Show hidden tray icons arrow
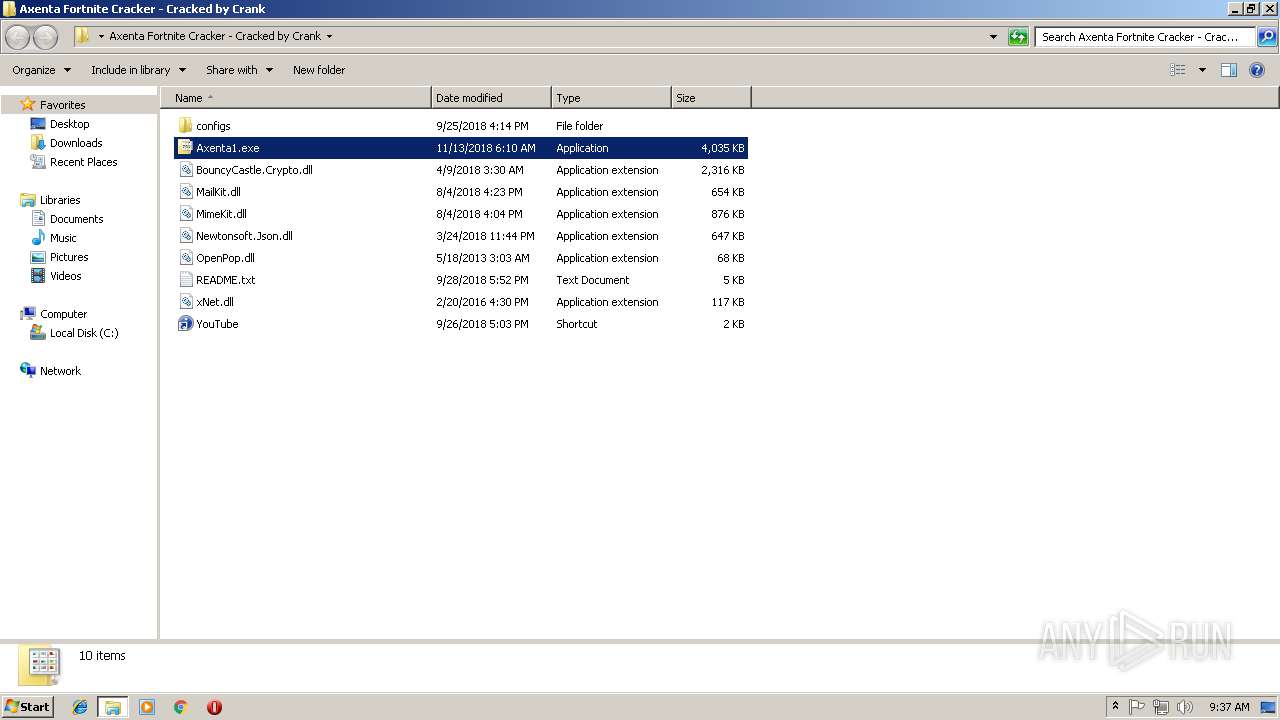Viewport: 1280px width, 720px height. coord(1115,707)
